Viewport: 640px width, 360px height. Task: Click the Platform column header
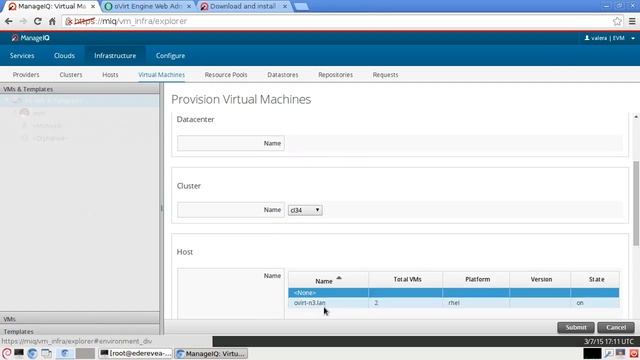[x=477, y=280]
